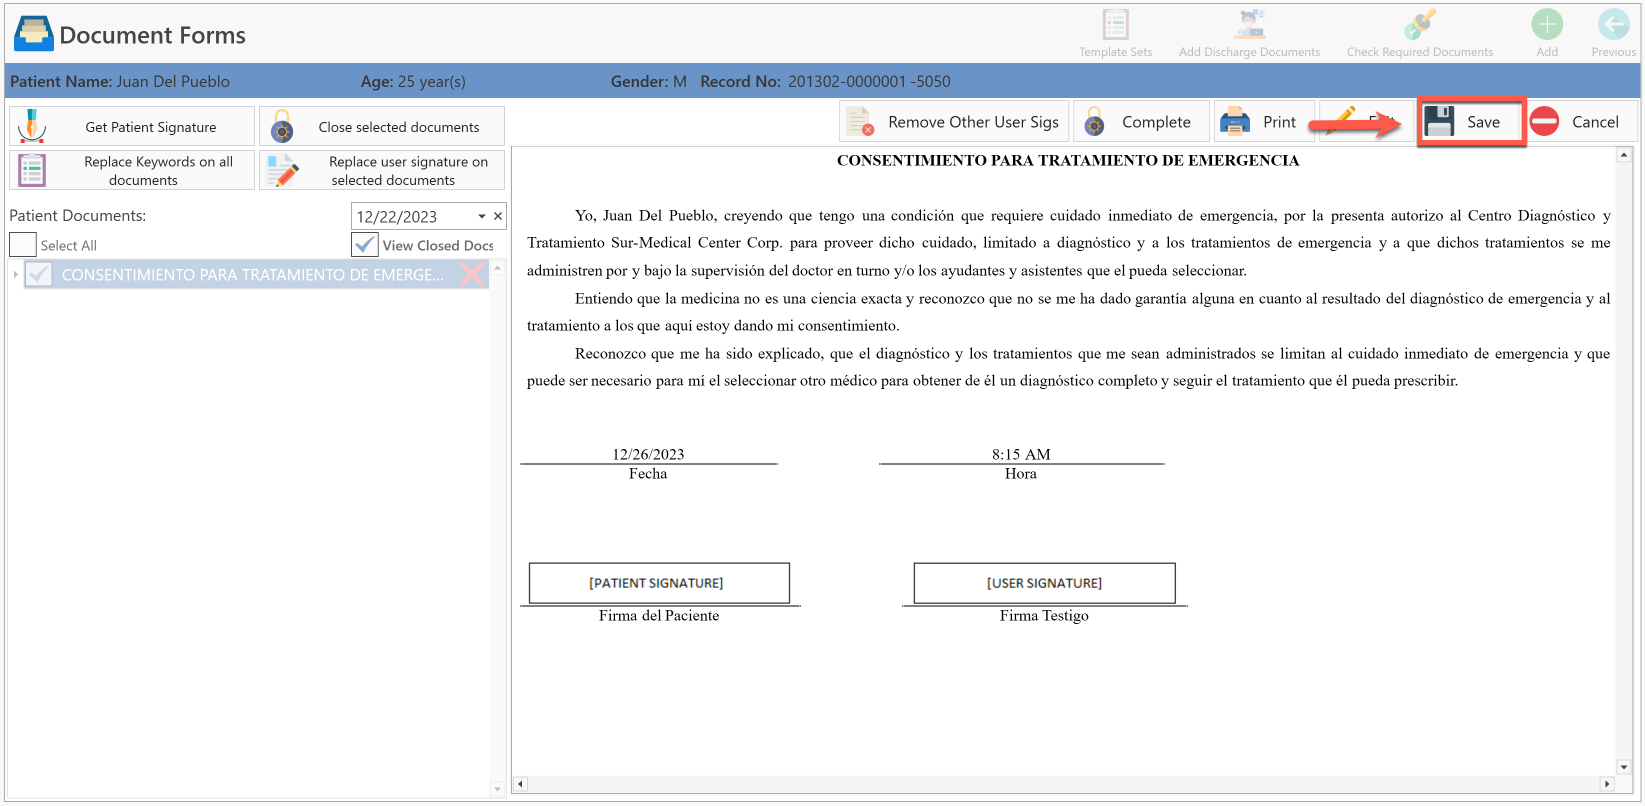Click horizontal scrollbar left arrow
1645x806 pixels.
tap(520, 784)
